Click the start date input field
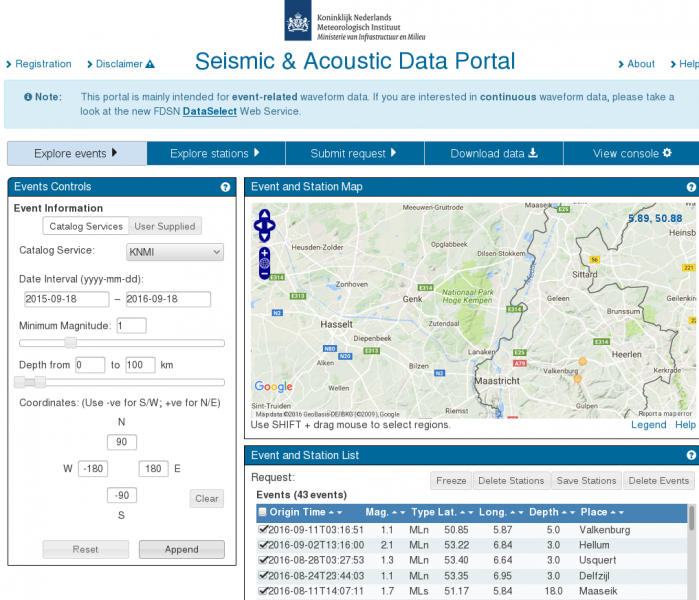This screenshot has width=699, height=600. [x=66, y=299]
